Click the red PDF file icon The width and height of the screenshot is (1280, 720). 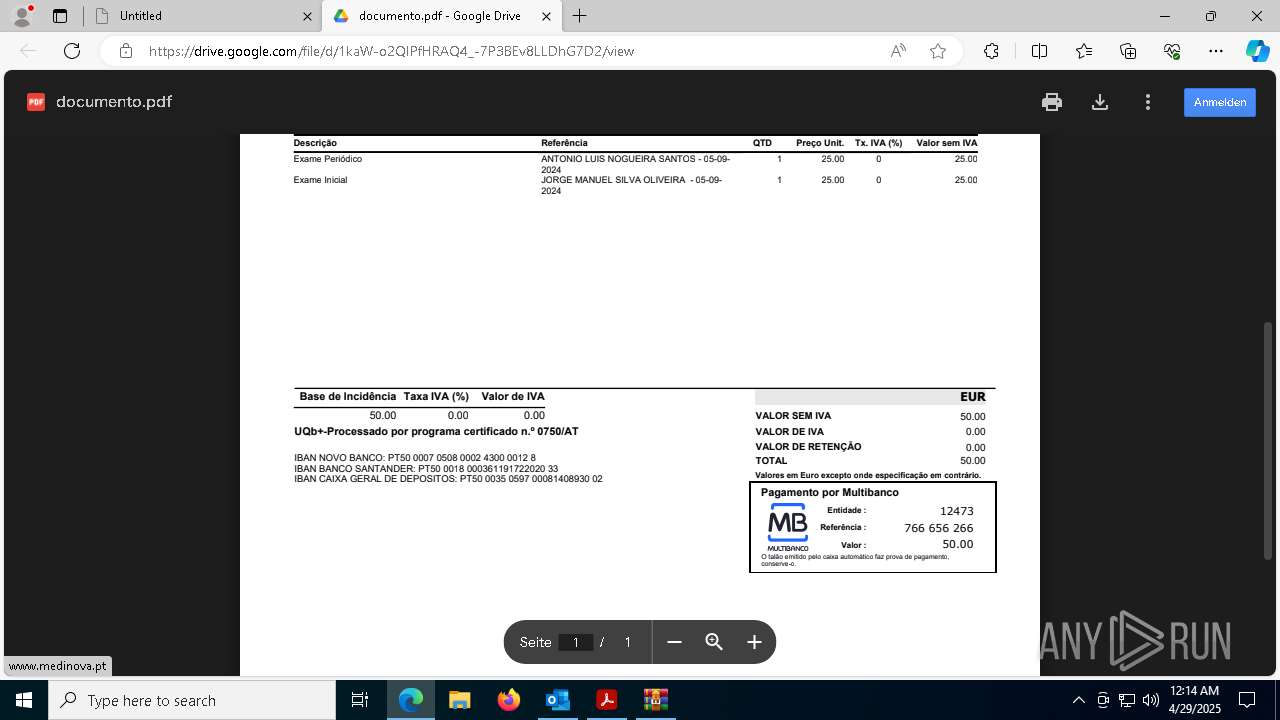36,102
